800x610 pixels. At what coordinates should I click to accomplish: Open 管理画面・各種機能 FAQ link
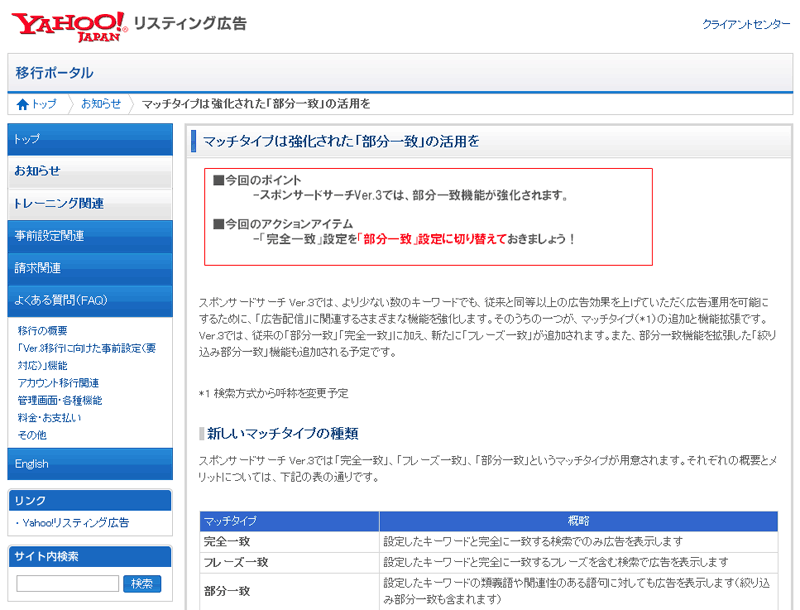click(x=60, y=400)
